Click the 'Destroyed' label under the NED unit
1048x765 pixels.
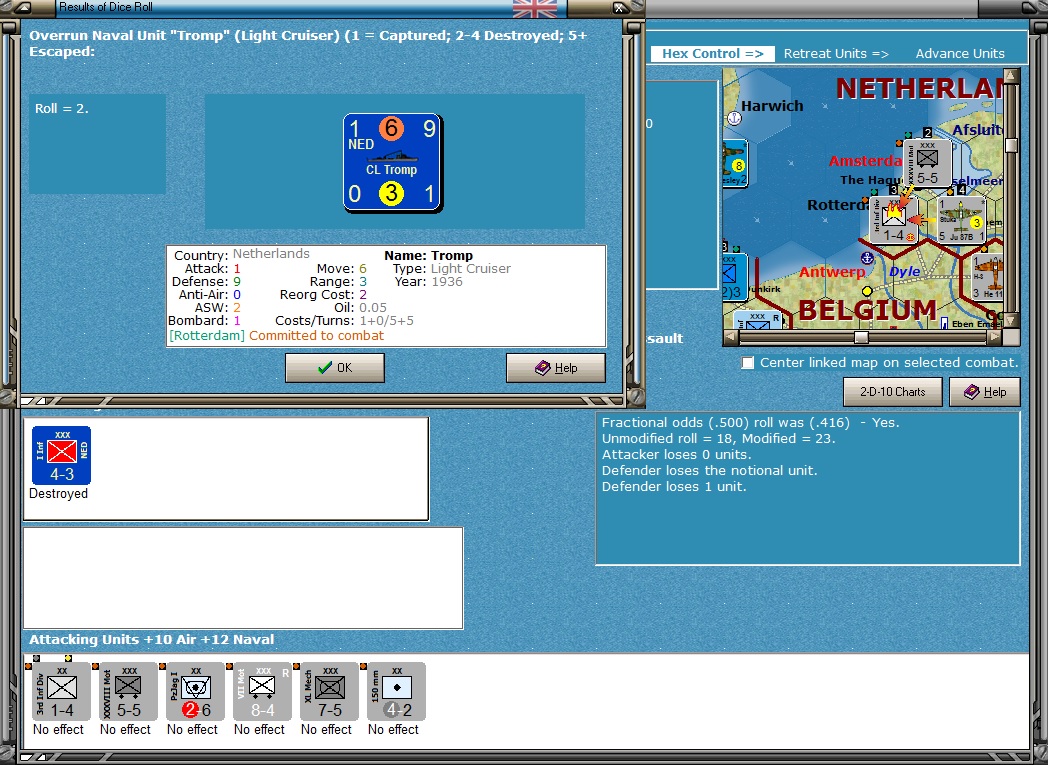58,494
